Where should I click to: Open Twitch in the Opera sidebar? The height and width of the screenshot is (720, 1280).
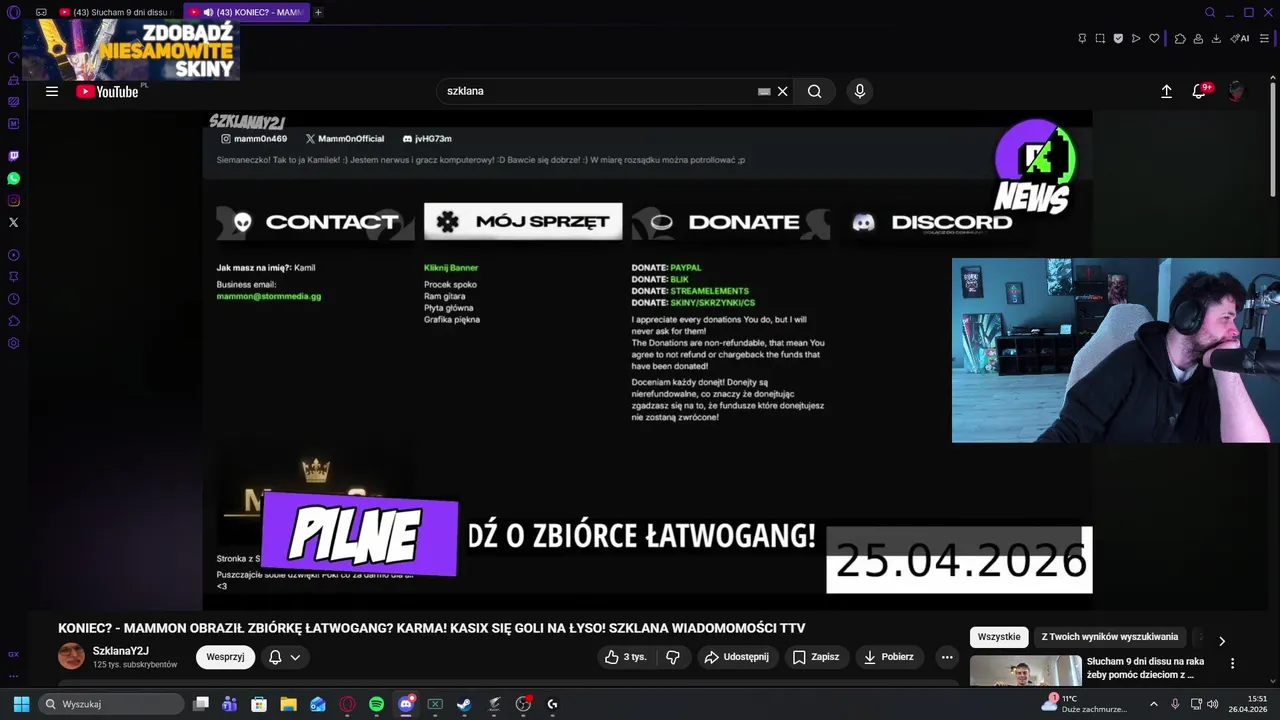pyautogui.click(x=13, y=156)
